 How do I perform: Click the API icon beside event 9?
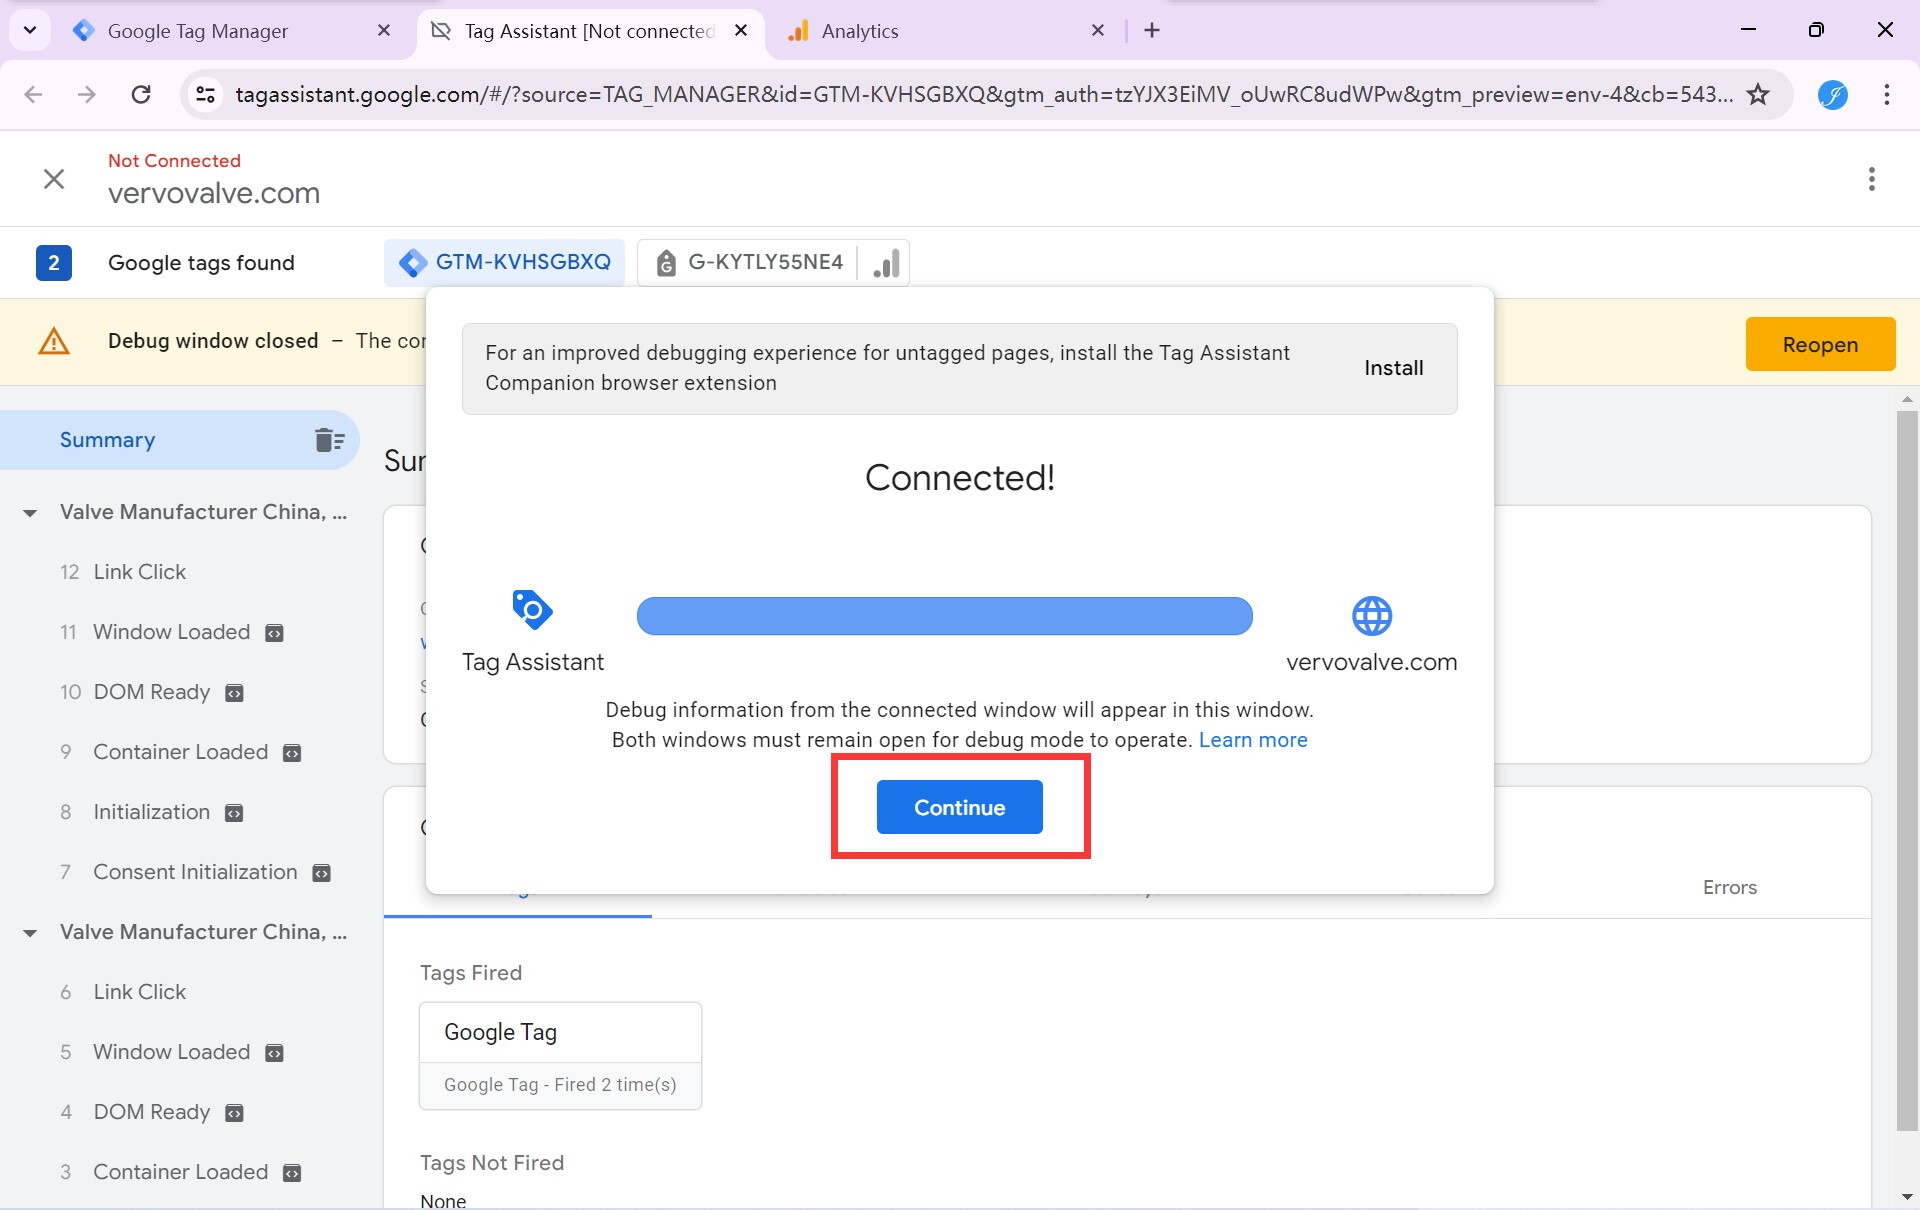point(292,753)
